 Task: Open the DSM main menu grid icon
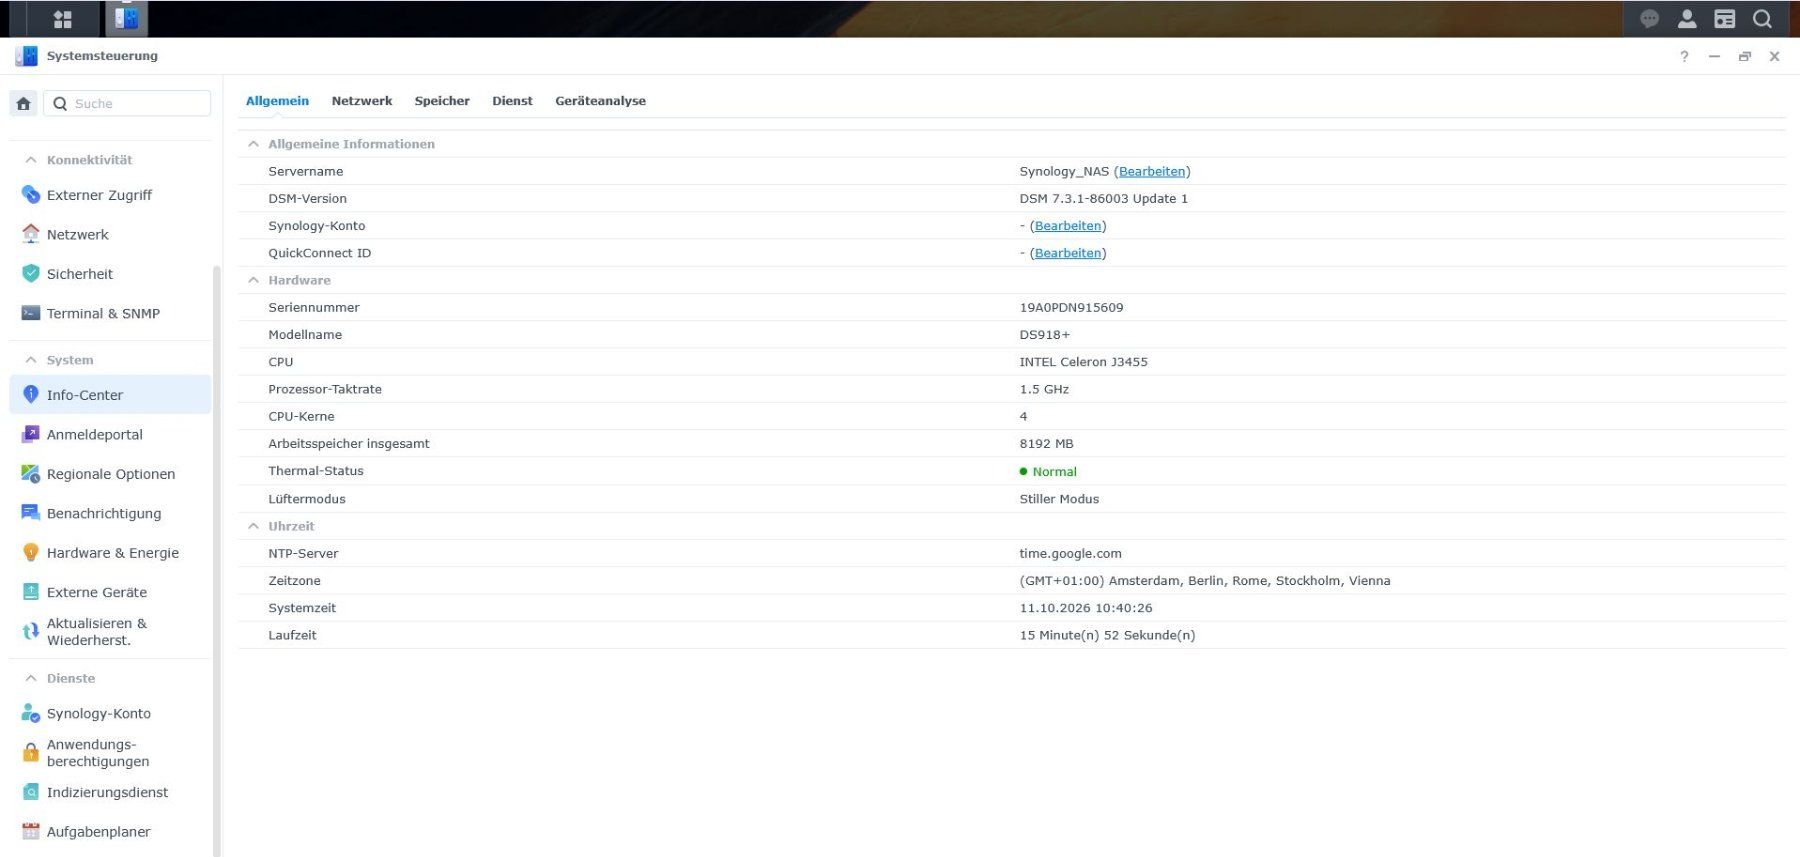point(62,19)
